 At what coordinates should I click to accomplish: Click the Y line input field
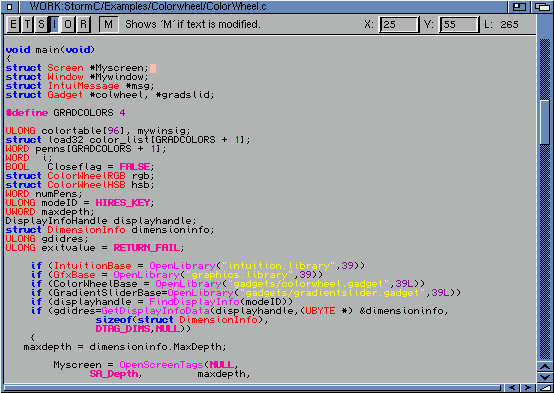tap(459, 24)
